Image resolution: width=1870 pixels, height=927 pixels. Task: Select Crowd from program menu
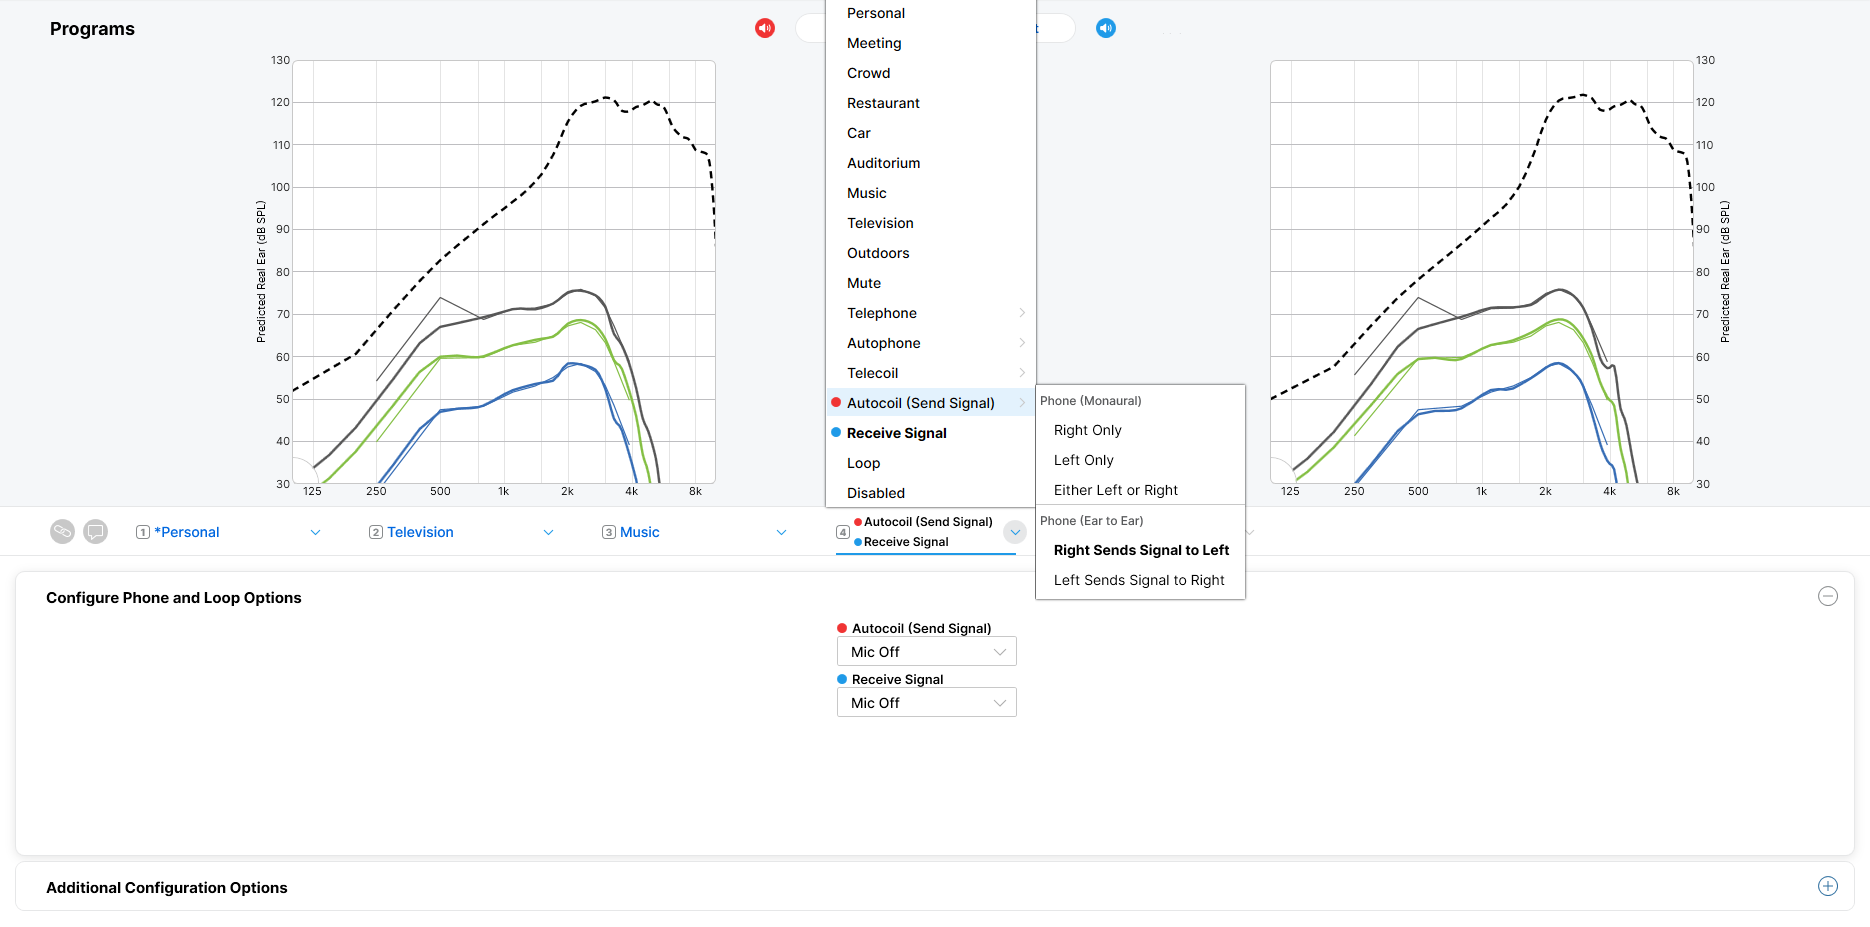pyautogui.click(x=931, y=73)
